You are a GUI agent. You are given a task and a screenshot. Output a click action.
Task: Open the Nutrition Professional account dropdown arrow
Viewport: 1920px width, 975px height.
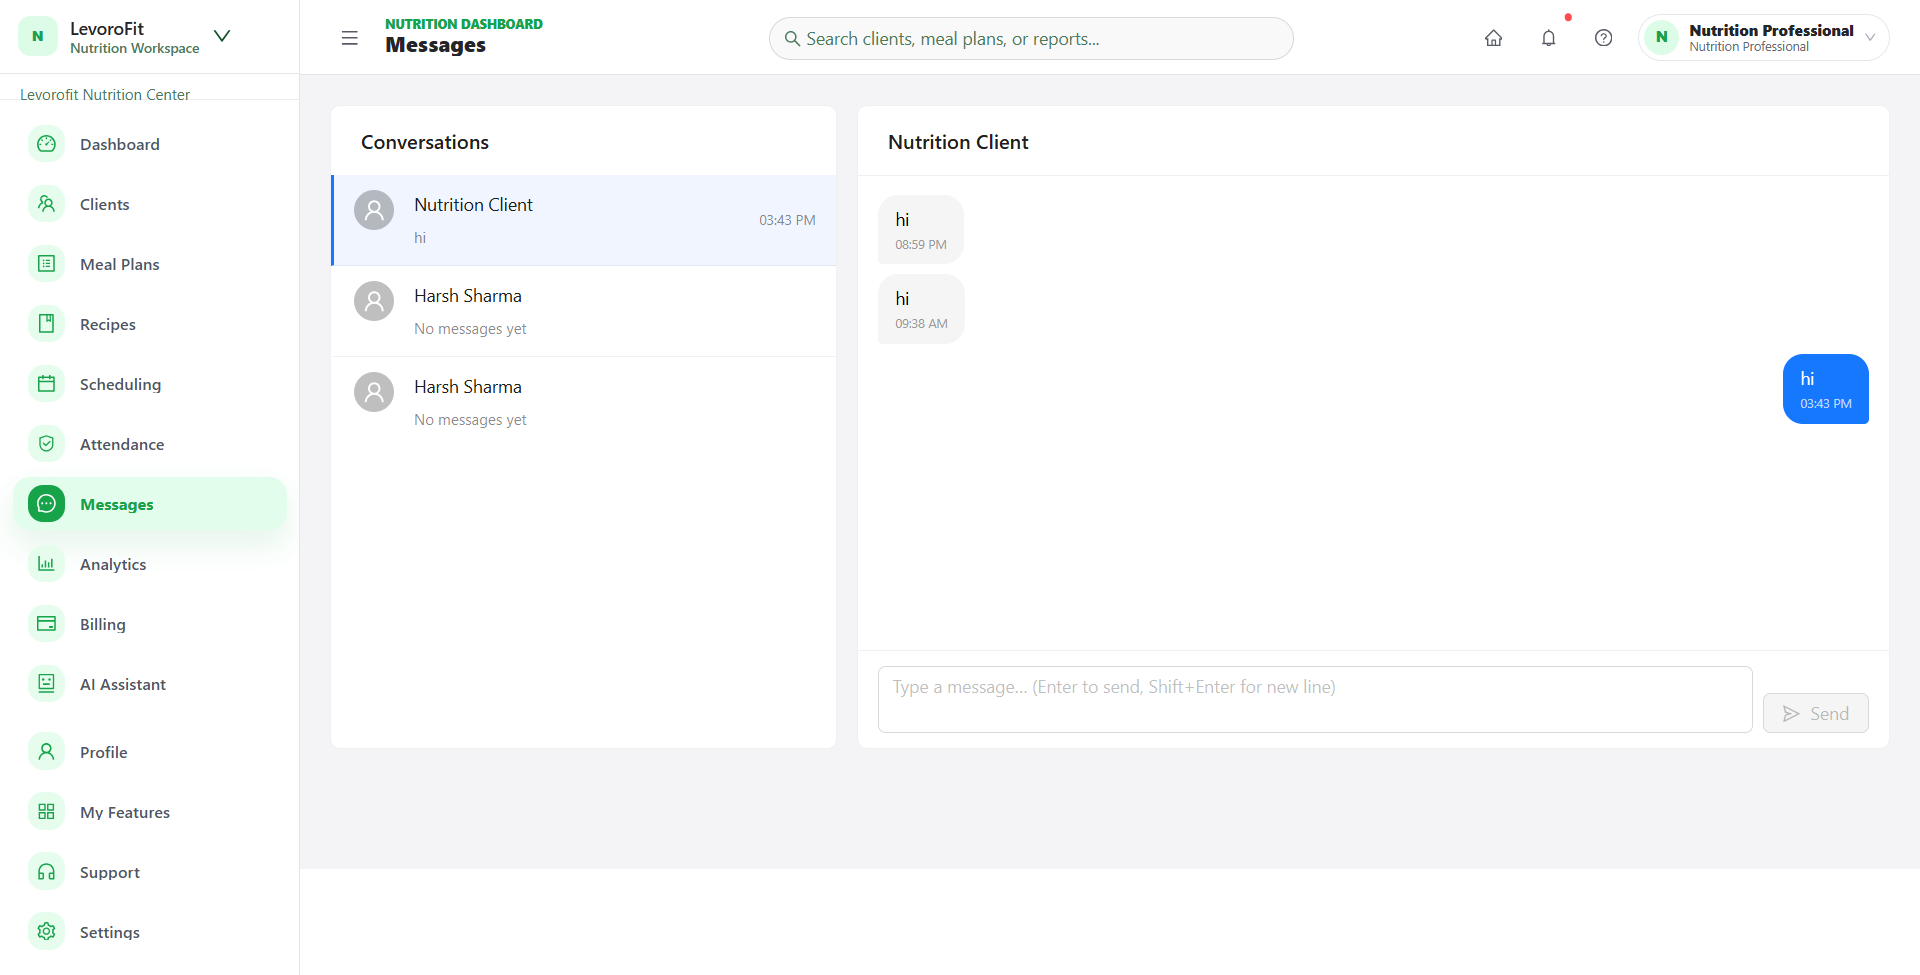click(1870, 38)
